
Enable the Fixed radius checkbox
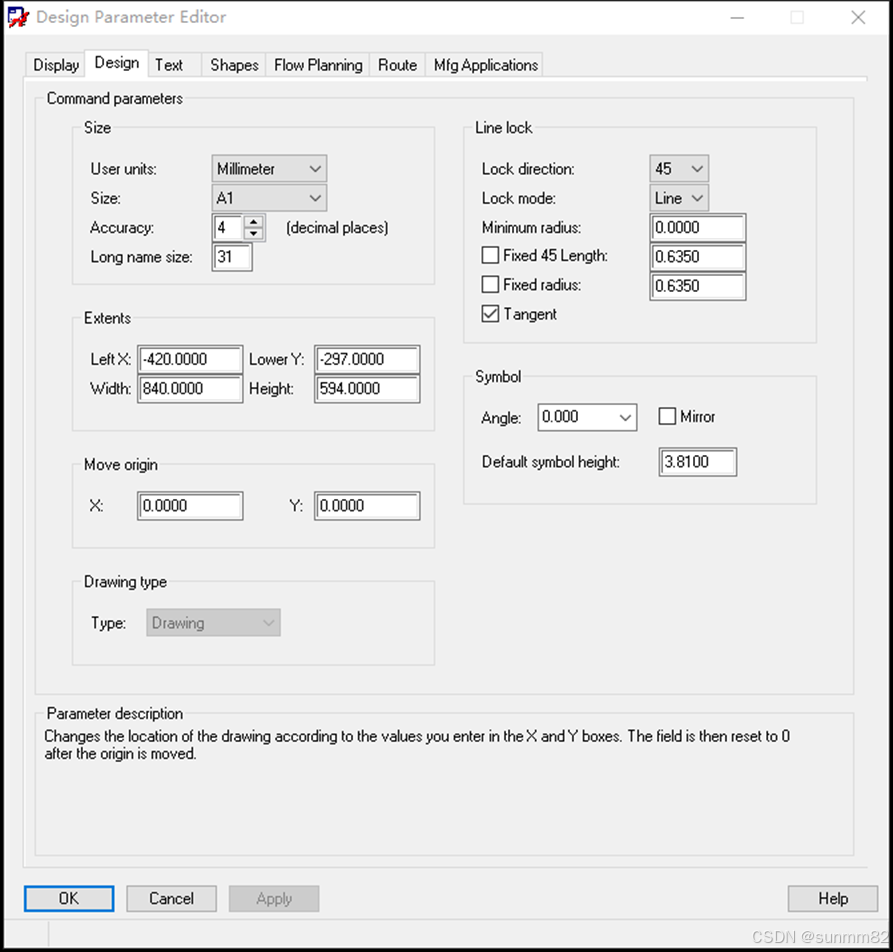point(490,285)
